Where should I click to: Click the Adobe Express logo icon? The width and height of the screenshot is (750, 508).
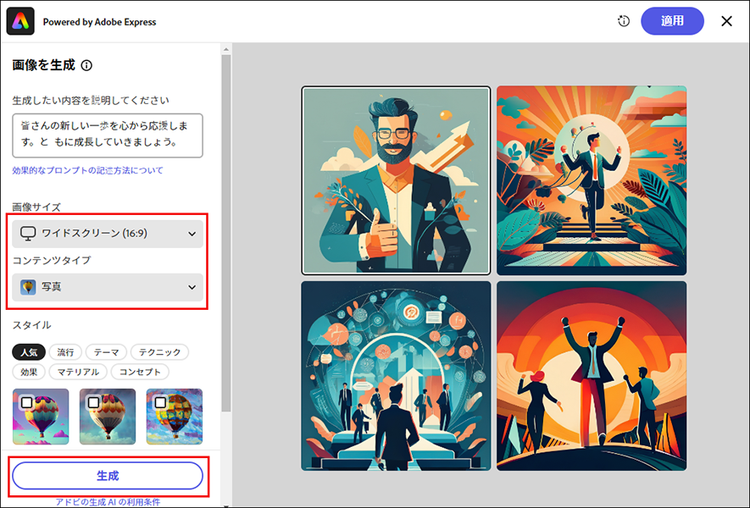pyautogui.click(x=21, y=21)
